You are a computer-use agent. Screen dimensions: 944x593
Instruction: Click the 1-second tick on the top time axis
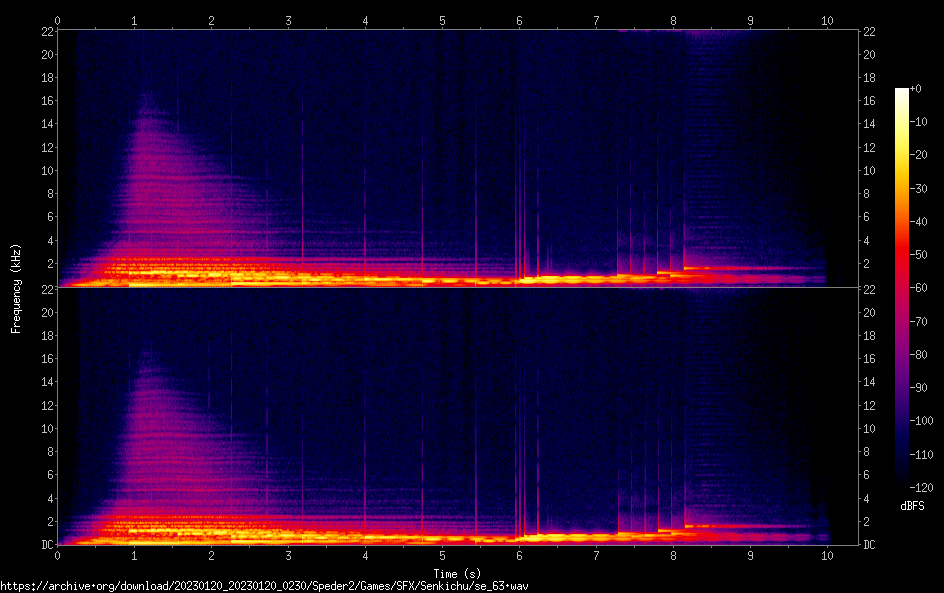pos(134,20)
